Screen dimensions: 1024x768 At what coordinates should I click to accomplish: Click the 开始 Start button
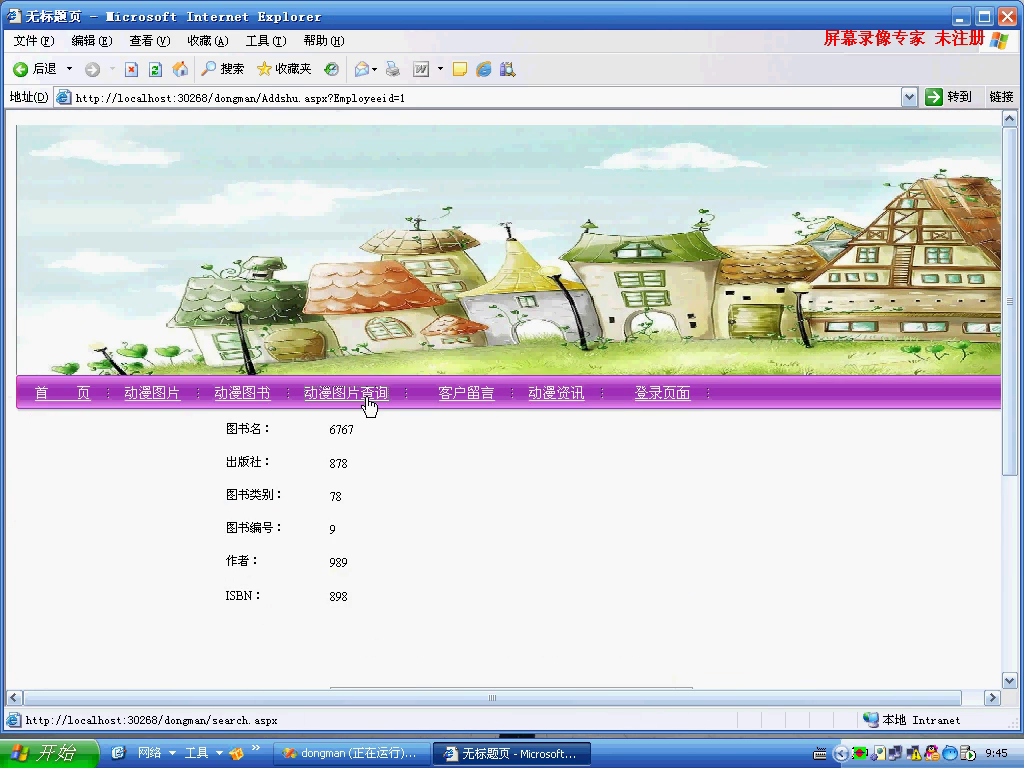click(49, 753)
